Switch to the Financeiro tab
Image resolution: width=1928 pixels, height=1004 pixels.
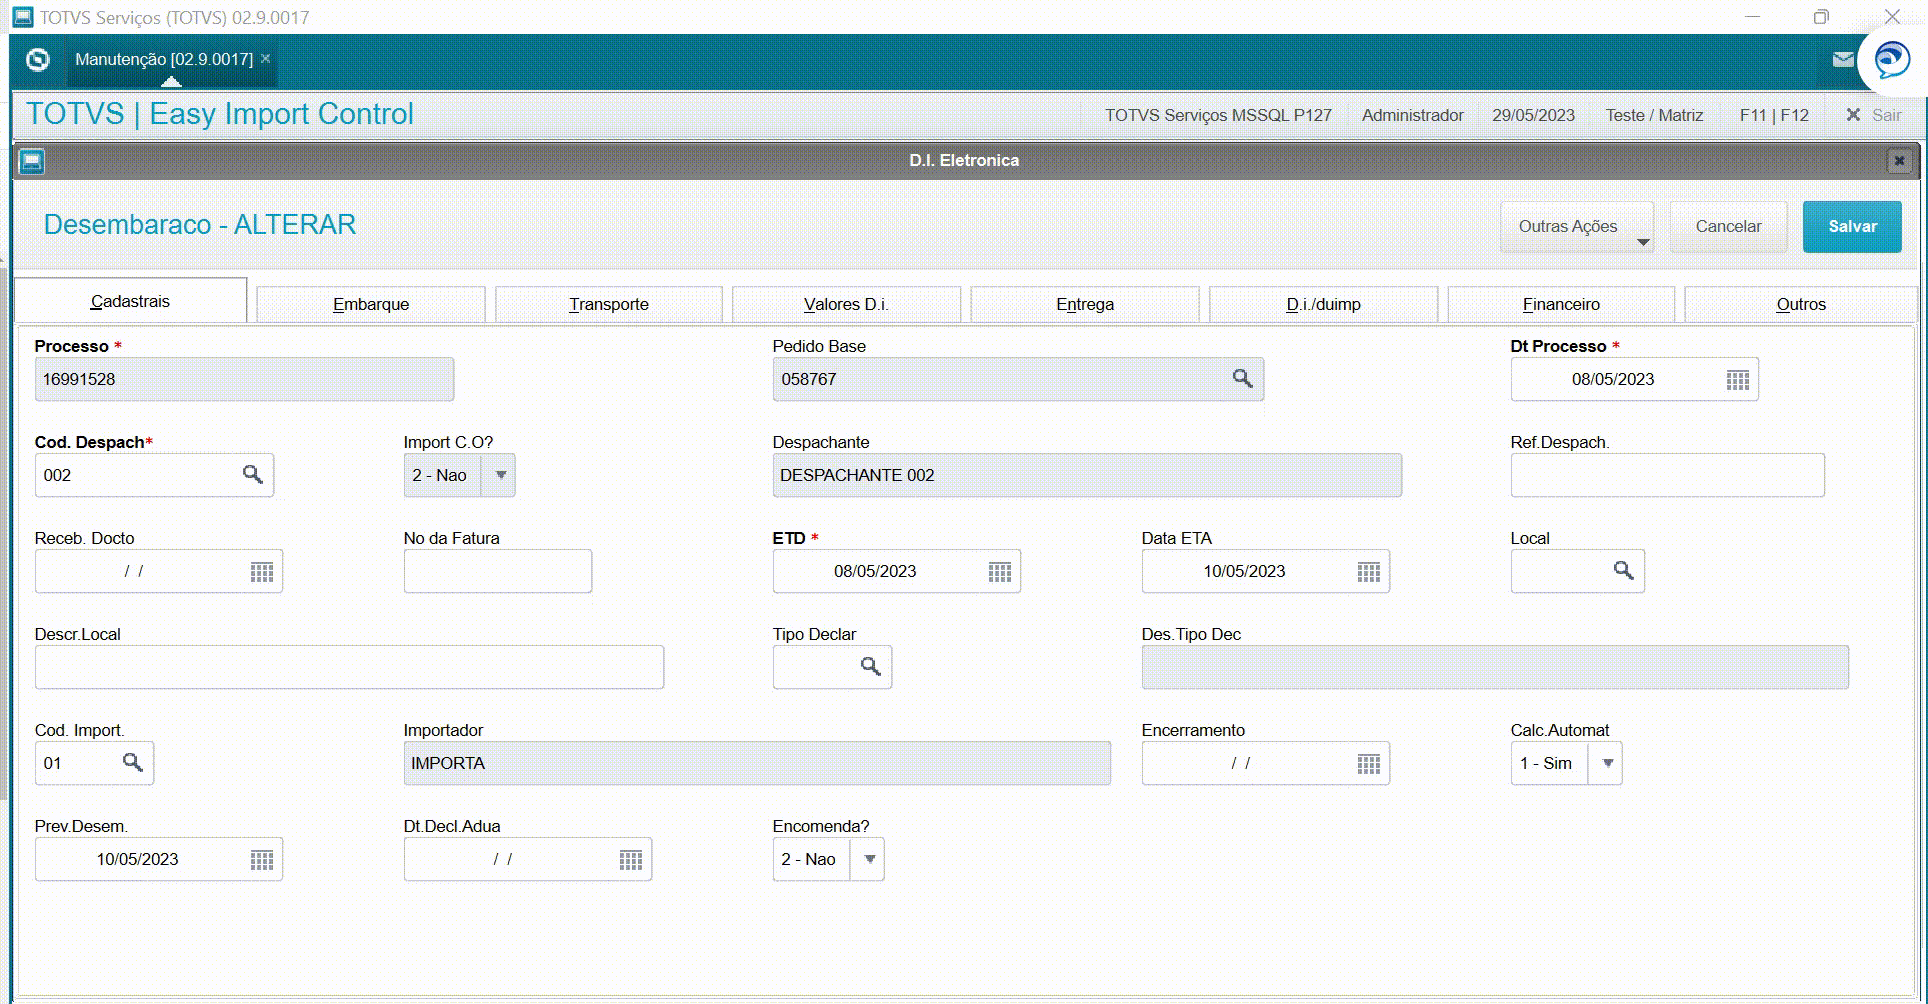pyautogui.click(x=1561, y=304)
